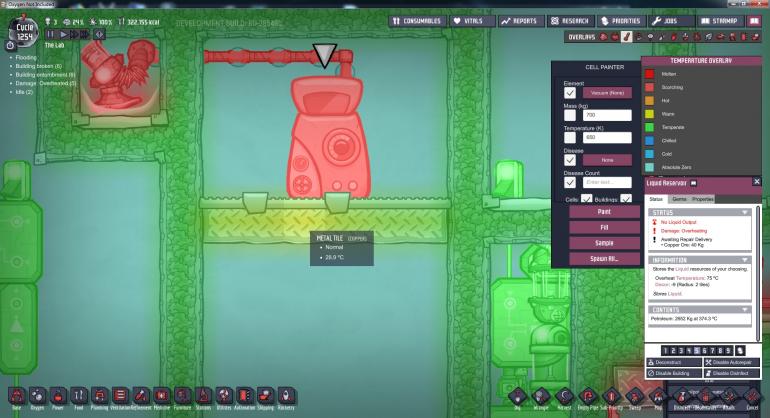770x418 pixels.
Task: Open the Utilities build category
Action: (x=224, y=396)
